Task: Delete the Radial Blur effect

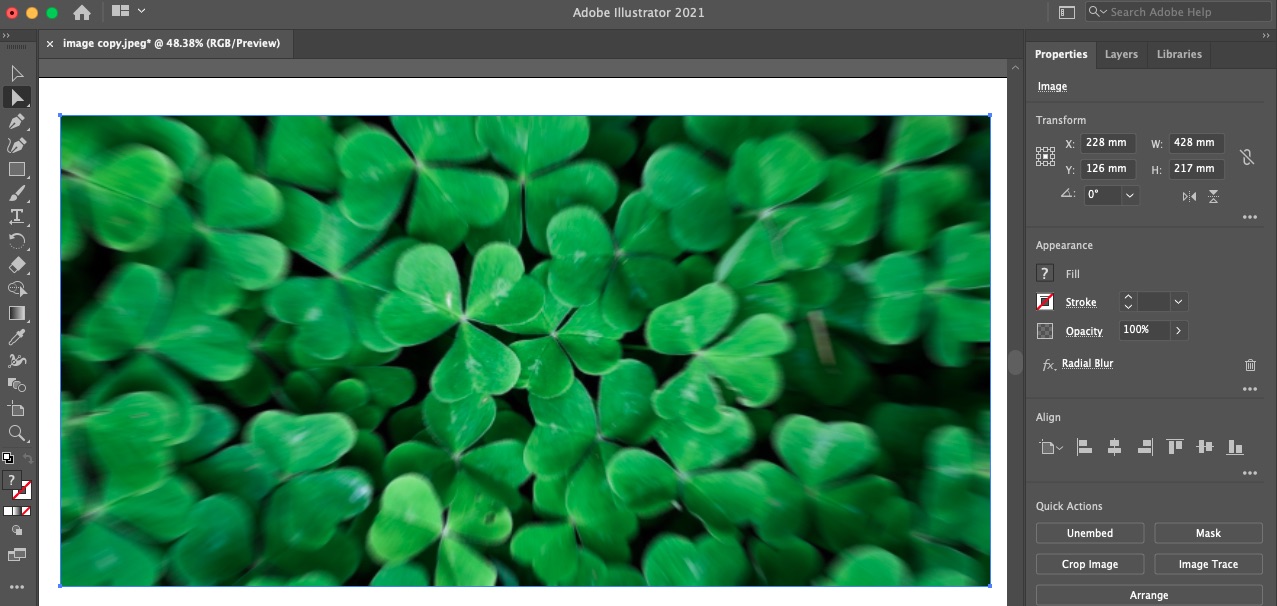Action: point(1250,365)
